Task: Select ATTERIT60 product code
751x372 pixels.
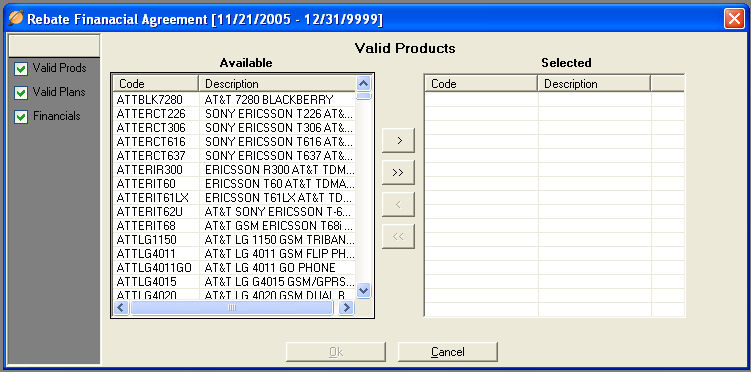Action: [x=146, y=184]
